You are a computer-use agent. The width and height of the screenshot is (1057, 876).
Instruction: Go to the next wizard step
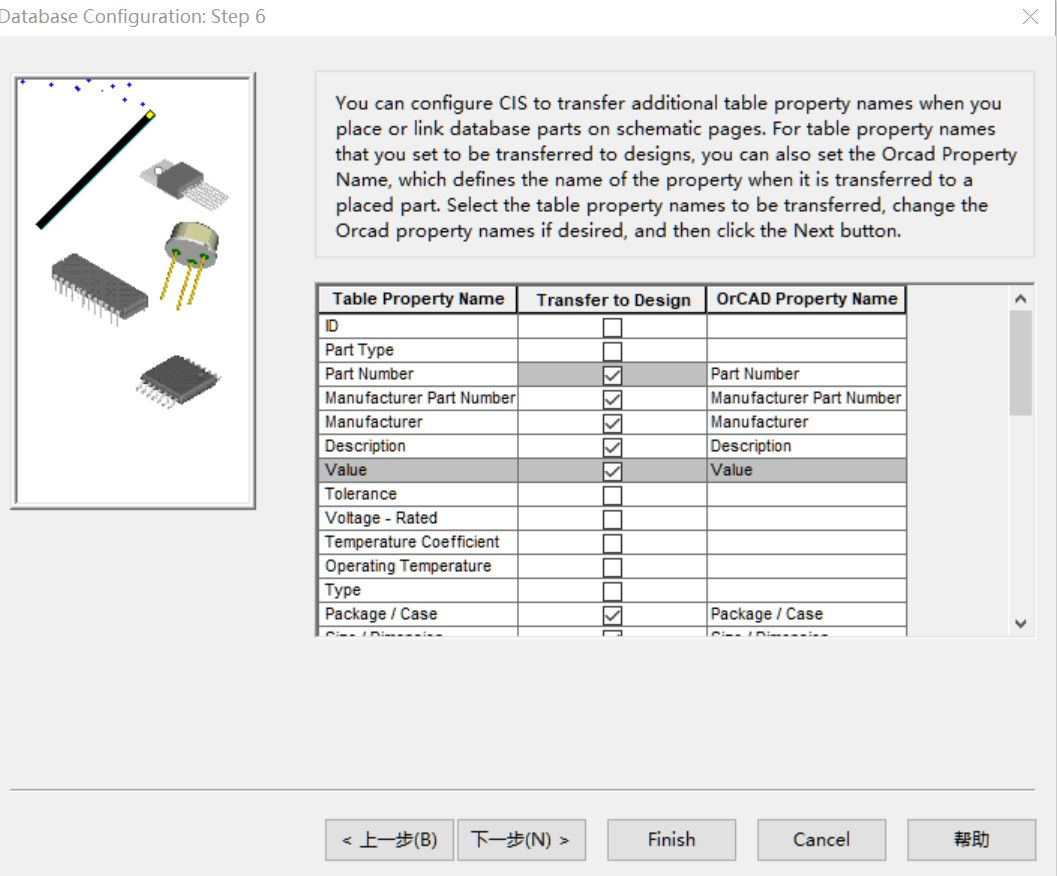(522, 839)
